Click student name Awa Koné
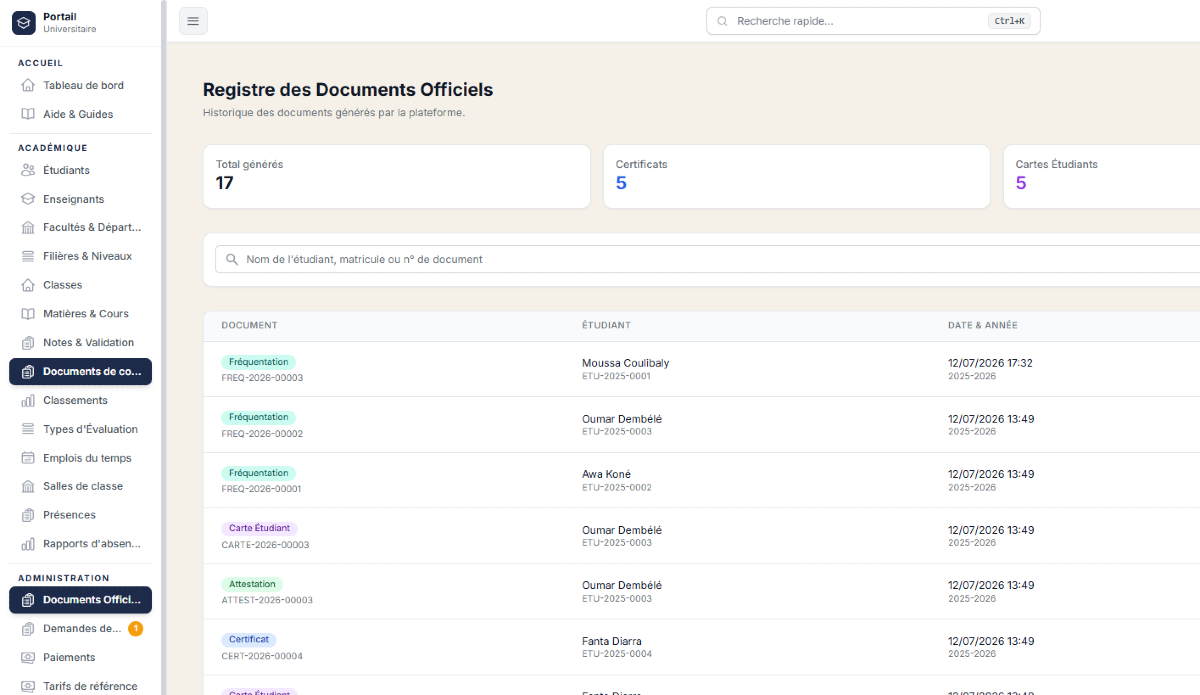This screenshot has height=695, width=1200. point(606,474)
